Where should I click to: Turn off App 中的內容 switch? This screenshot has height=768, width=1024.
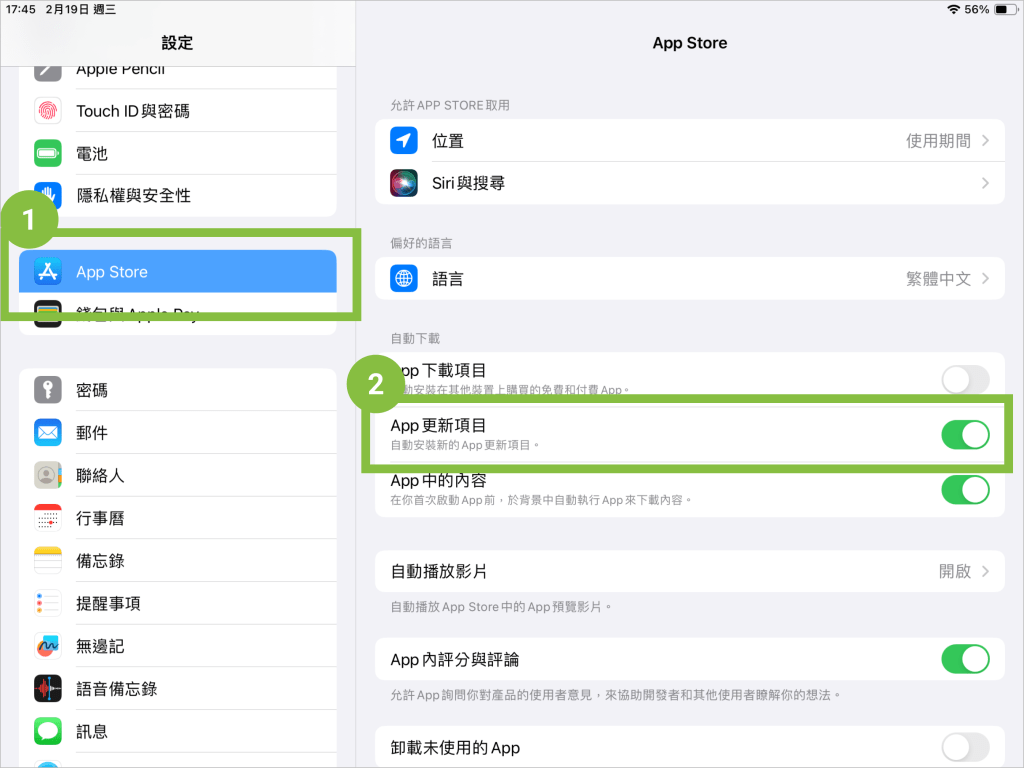pos(965,489)
